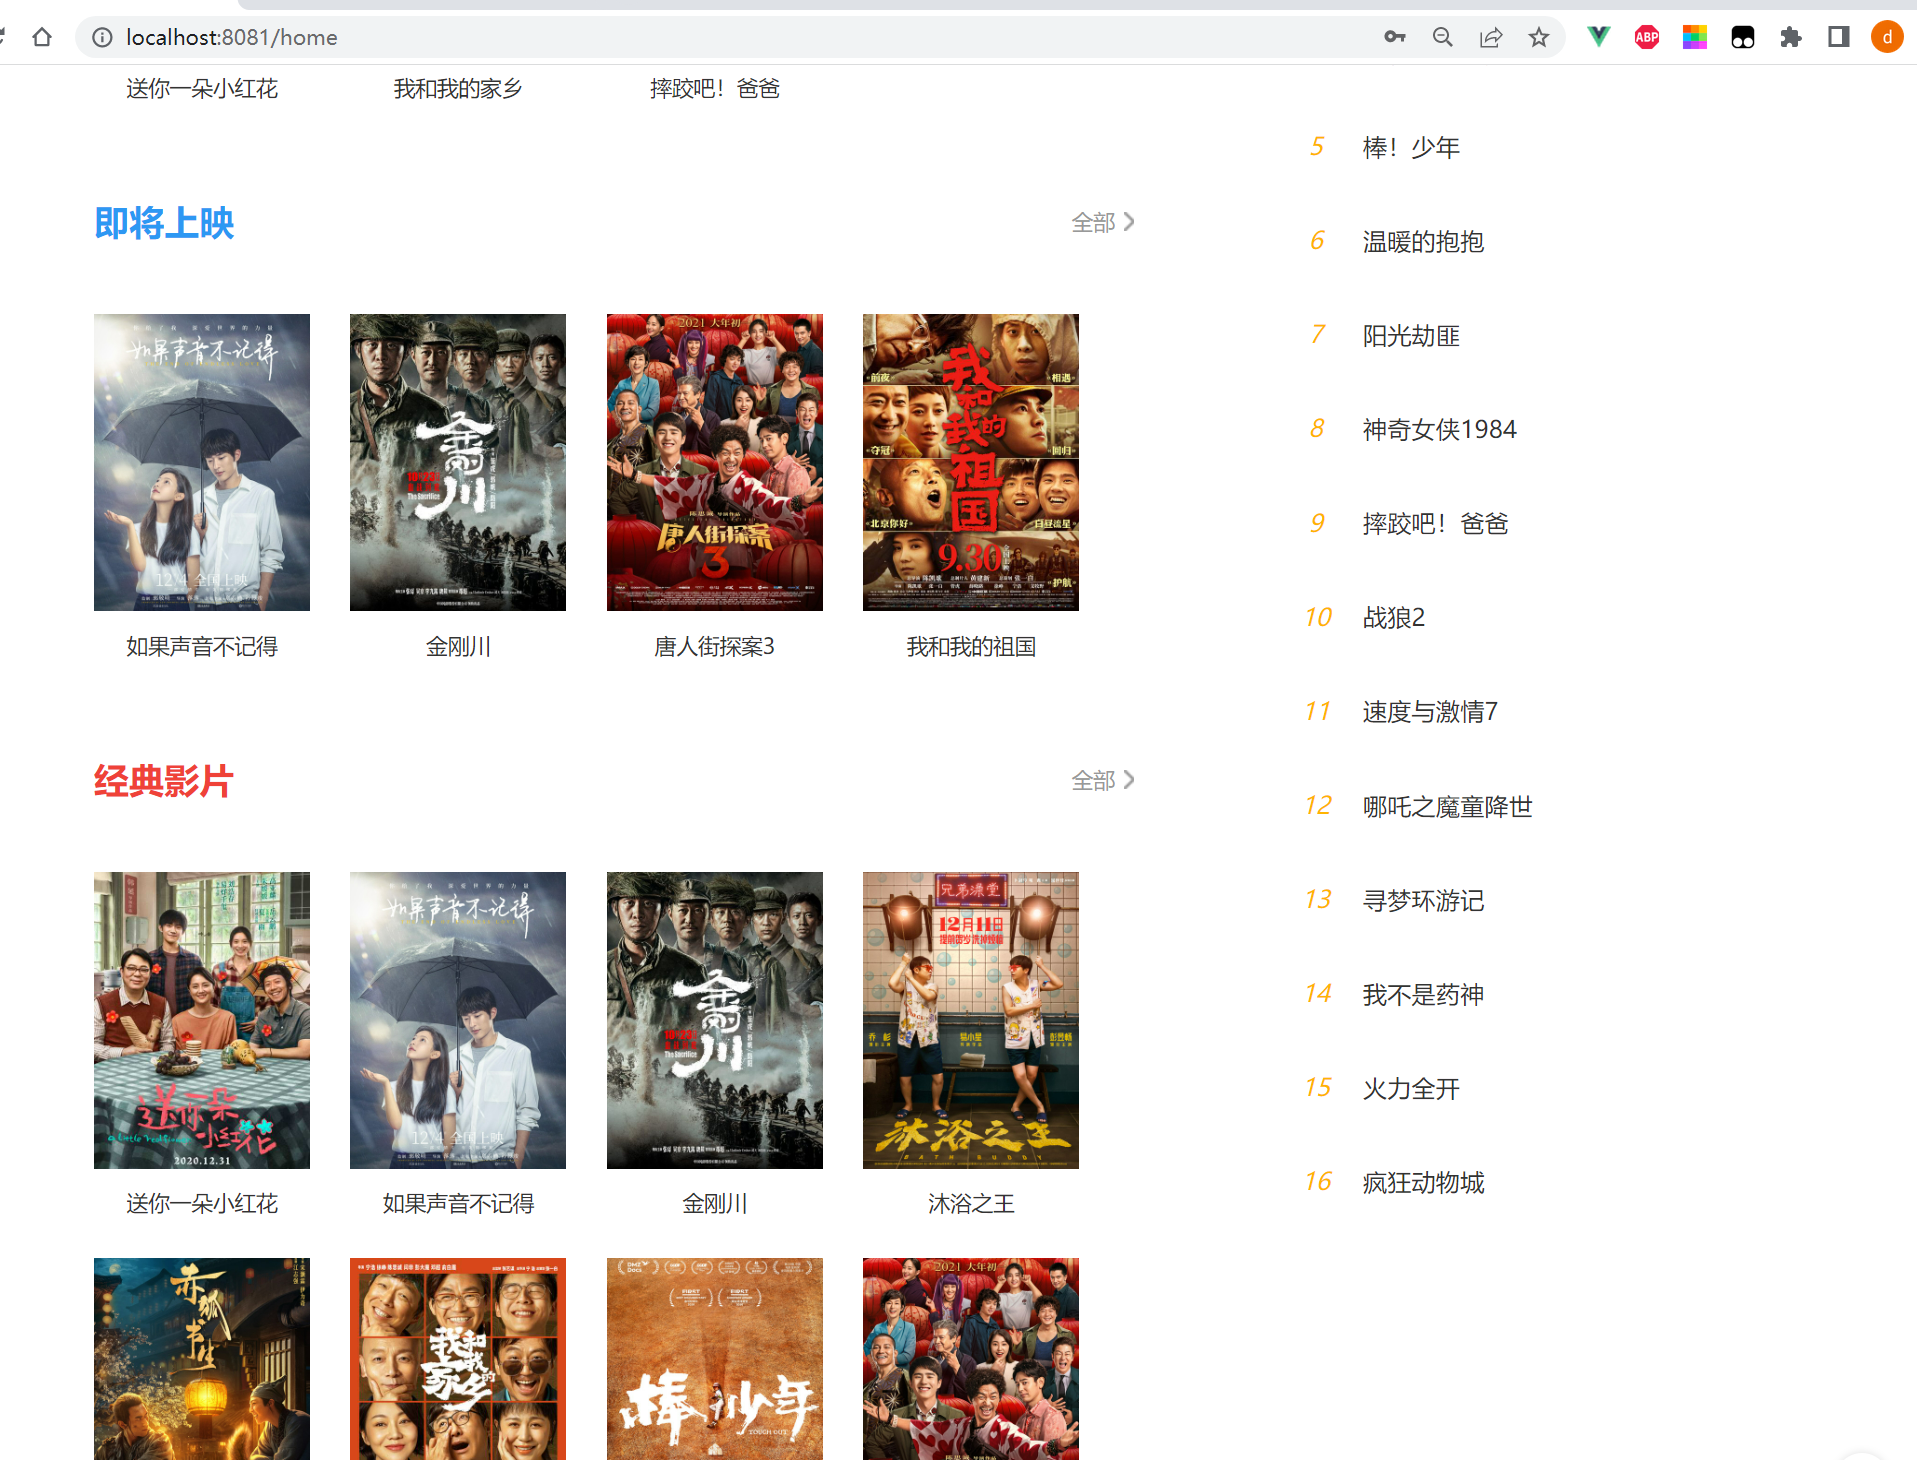Select rank 15 火力全开
Screen dimensions: 1917x1460
[x=1411, y=1089]
